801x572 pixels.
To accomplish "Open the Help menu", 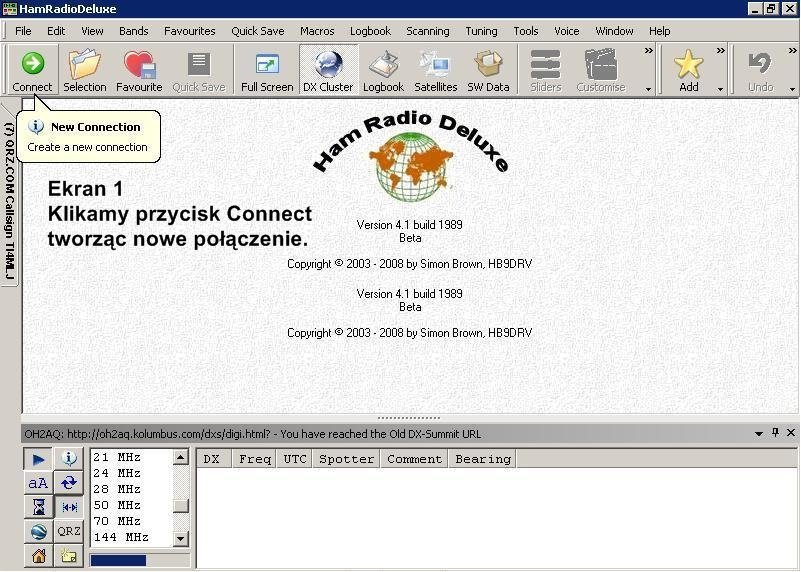I will tap(659, 31).
